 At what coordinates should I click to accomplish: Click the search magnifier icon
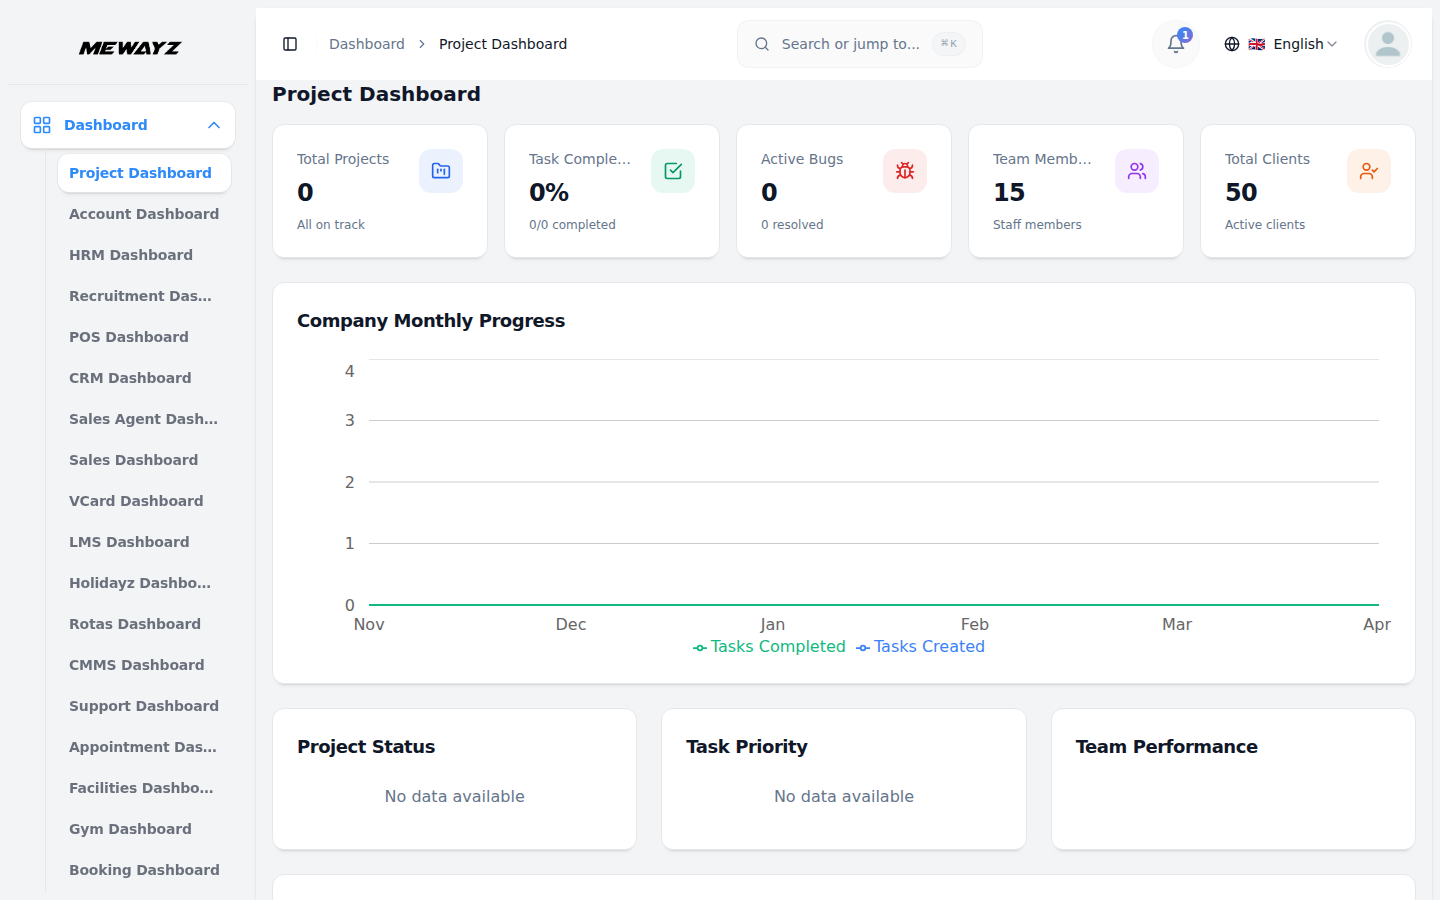coord(761,44)
